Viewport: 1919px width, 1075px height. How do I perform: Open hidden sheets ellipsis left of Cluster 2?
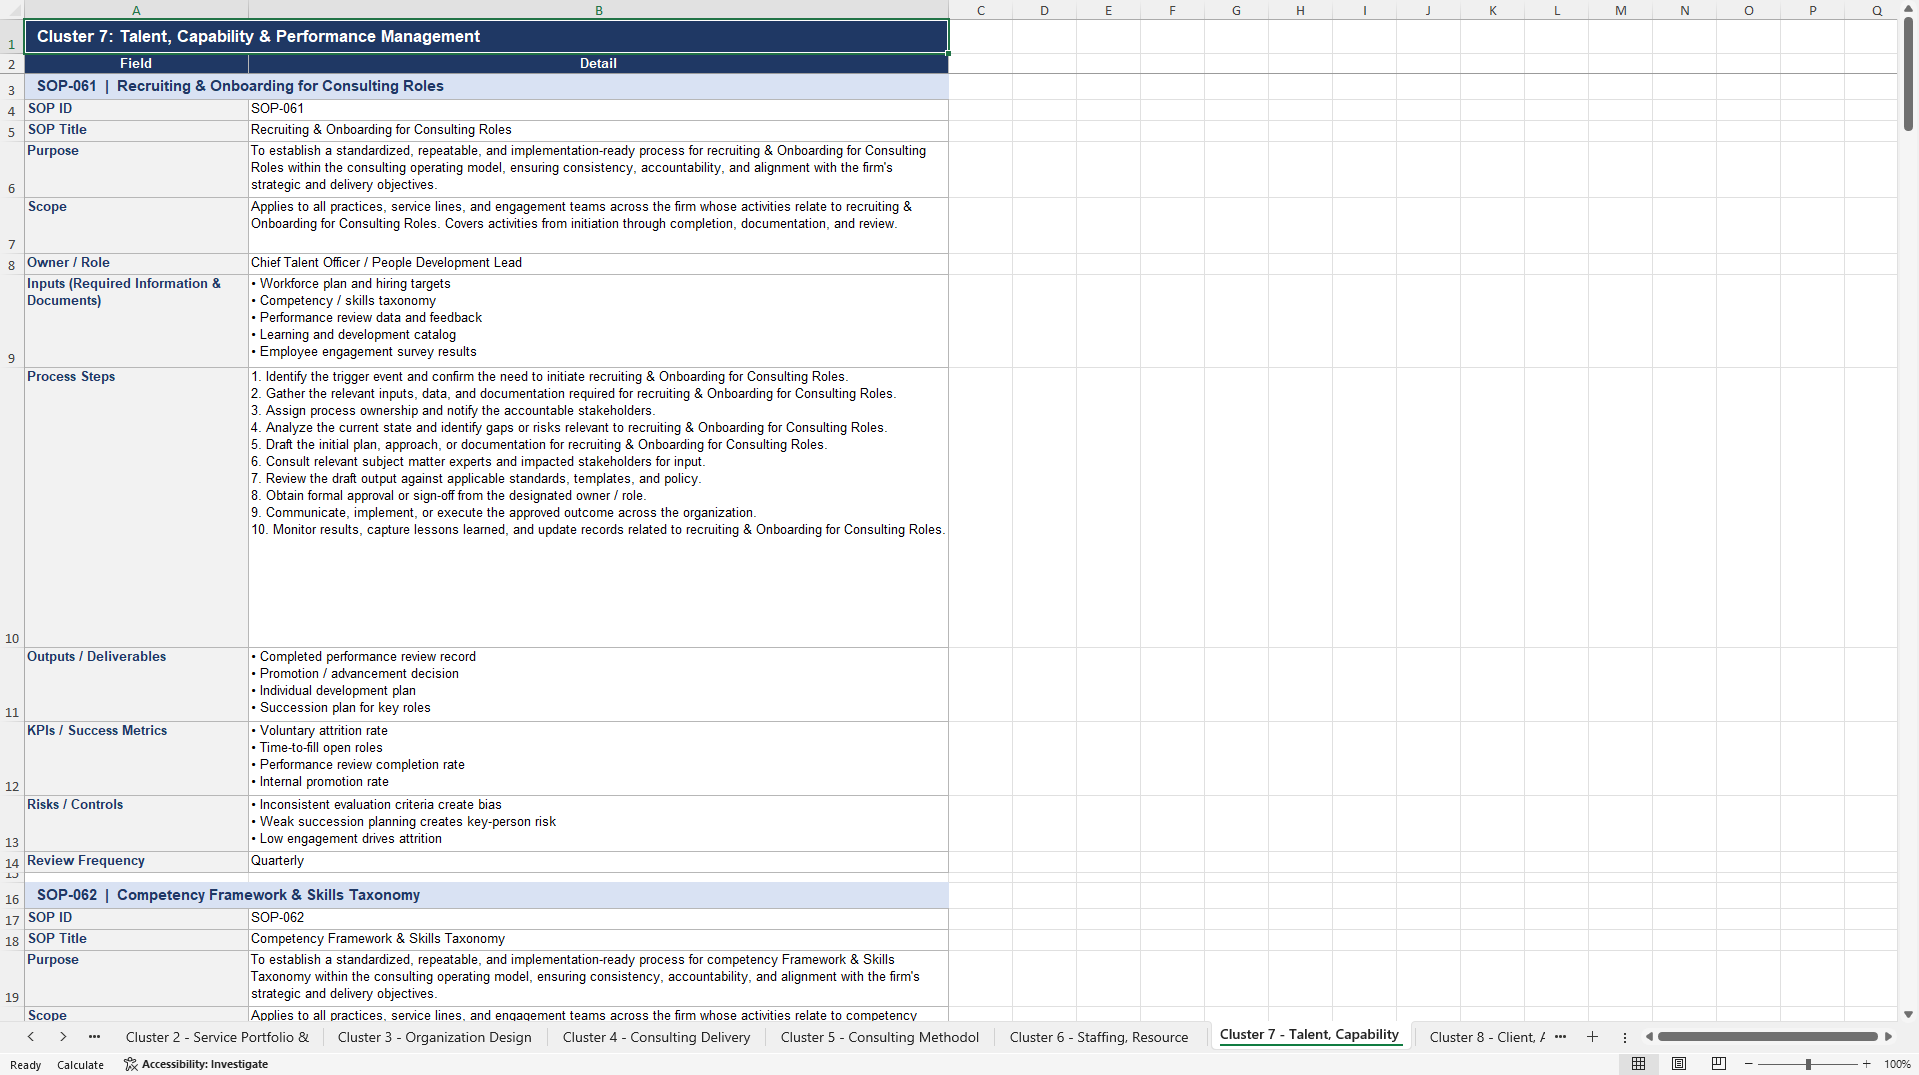pyautogui.click(x=94, y=1037)
